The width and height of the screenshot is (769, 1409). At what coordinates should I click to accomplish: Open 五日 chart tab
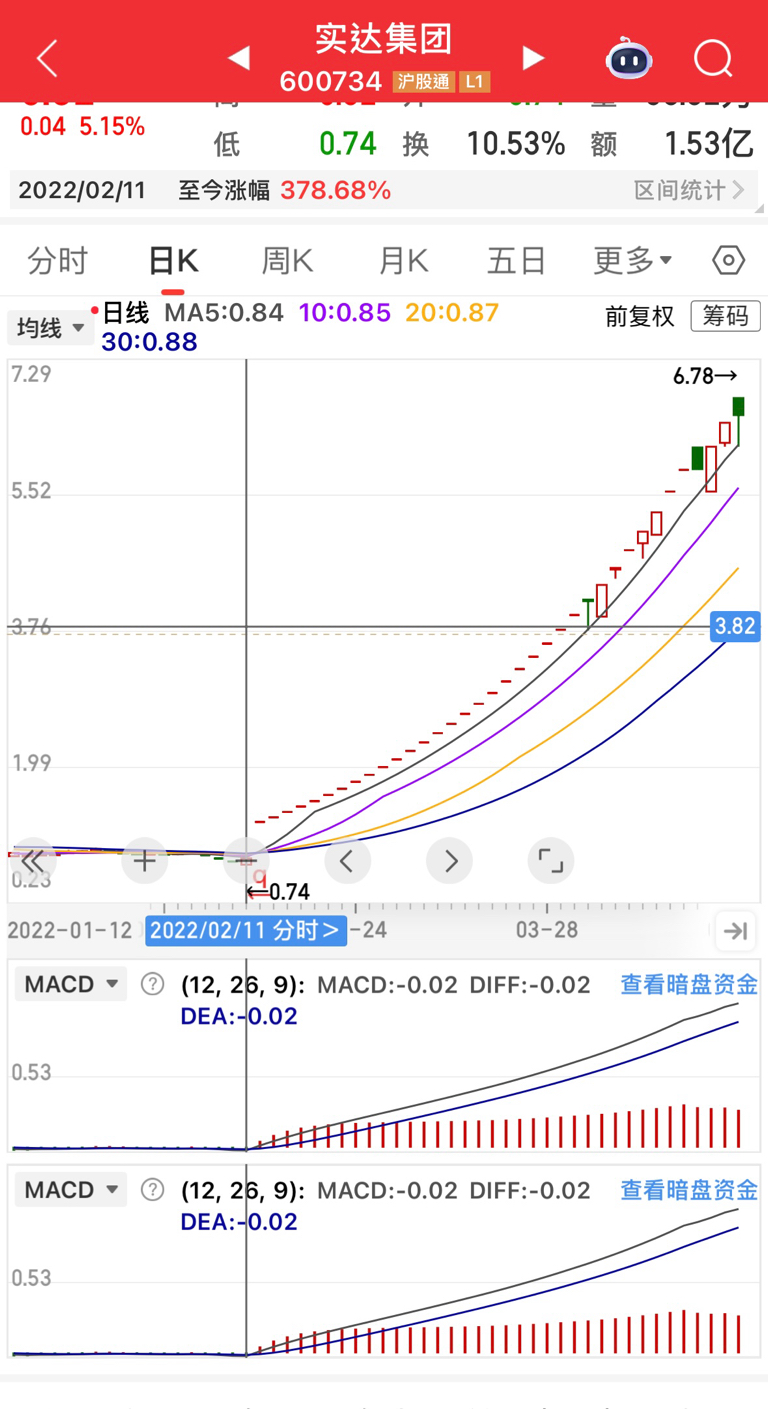click(516, 261)
